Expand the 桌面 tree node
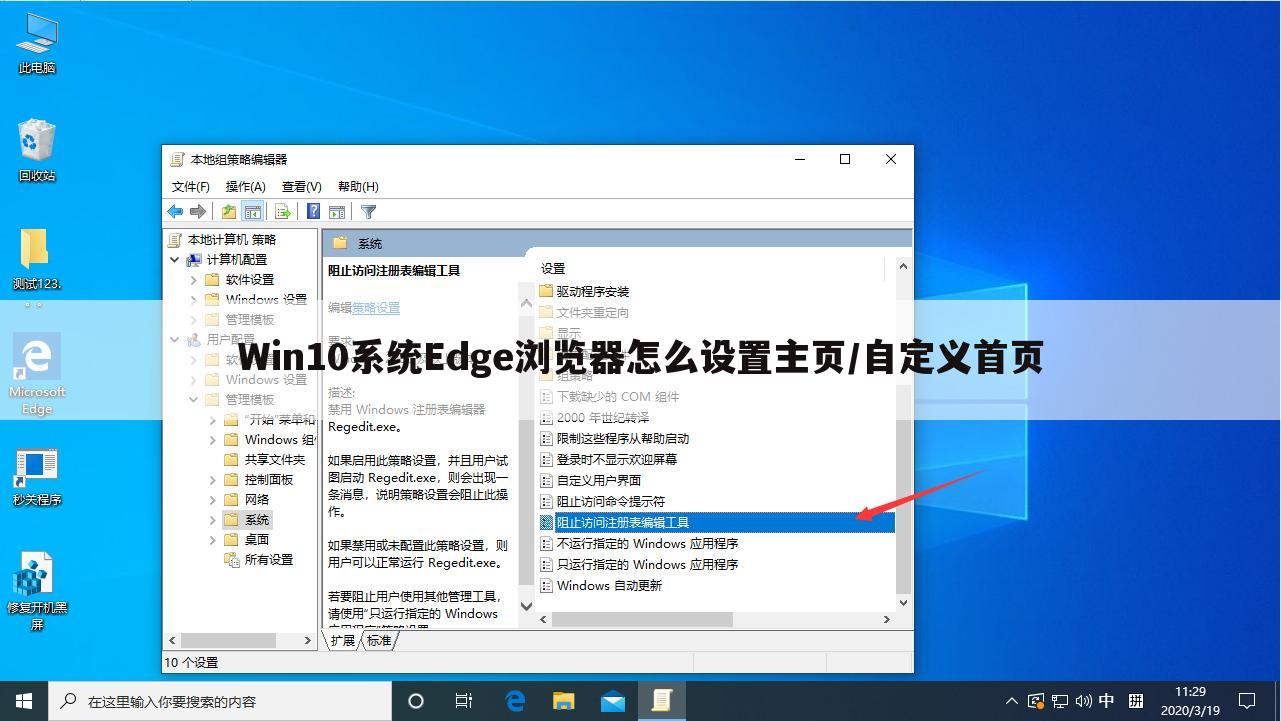Image resolution: width=1281 pixels, height=721 pixels. (213, 540)
